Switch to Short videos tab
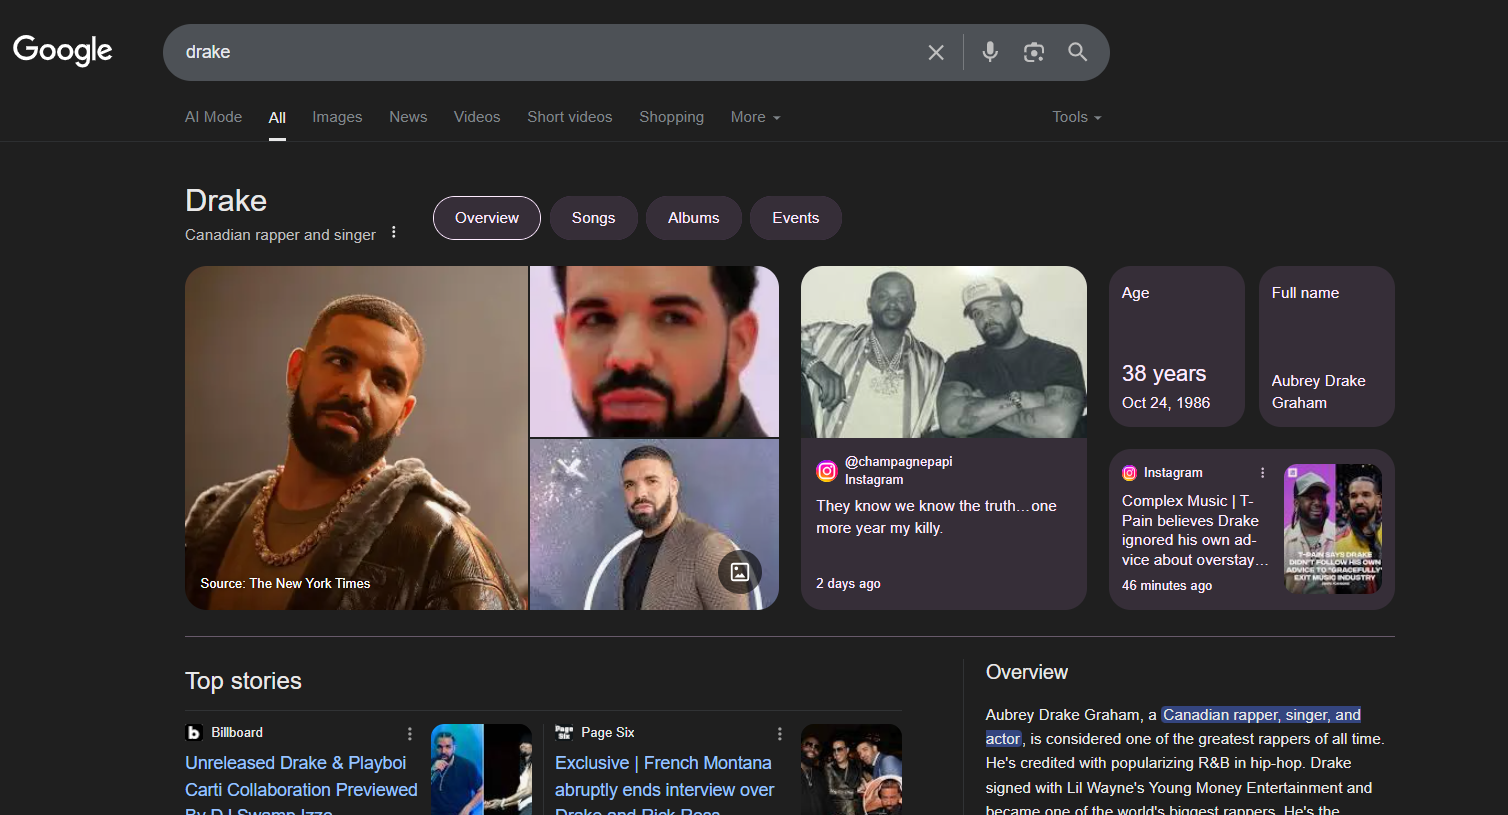 click(x=570, y=117)
